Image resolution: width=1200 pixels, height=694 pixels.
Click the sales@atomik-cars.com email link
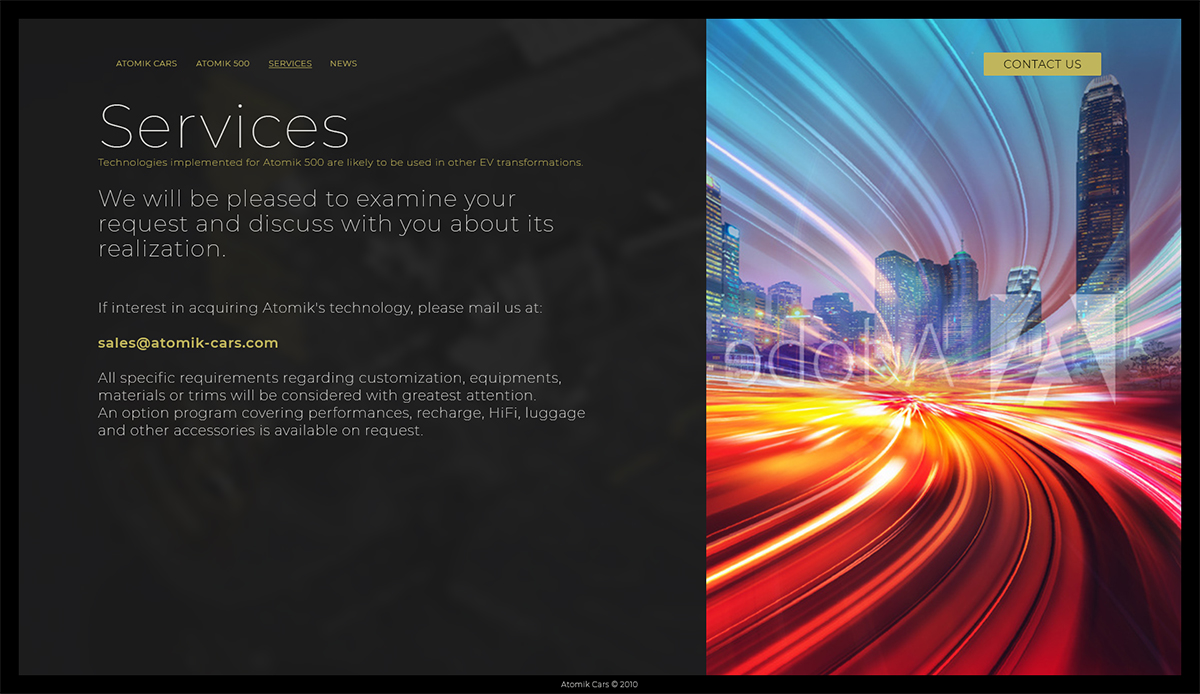188,343
